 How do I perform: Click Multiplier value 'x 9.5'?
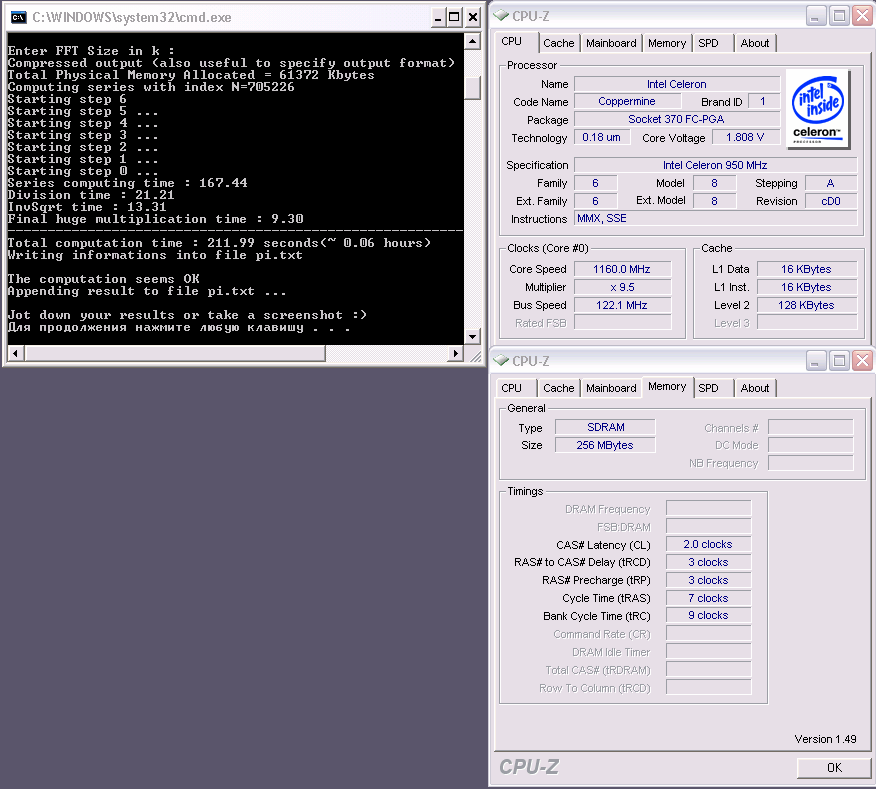point(622,287)
